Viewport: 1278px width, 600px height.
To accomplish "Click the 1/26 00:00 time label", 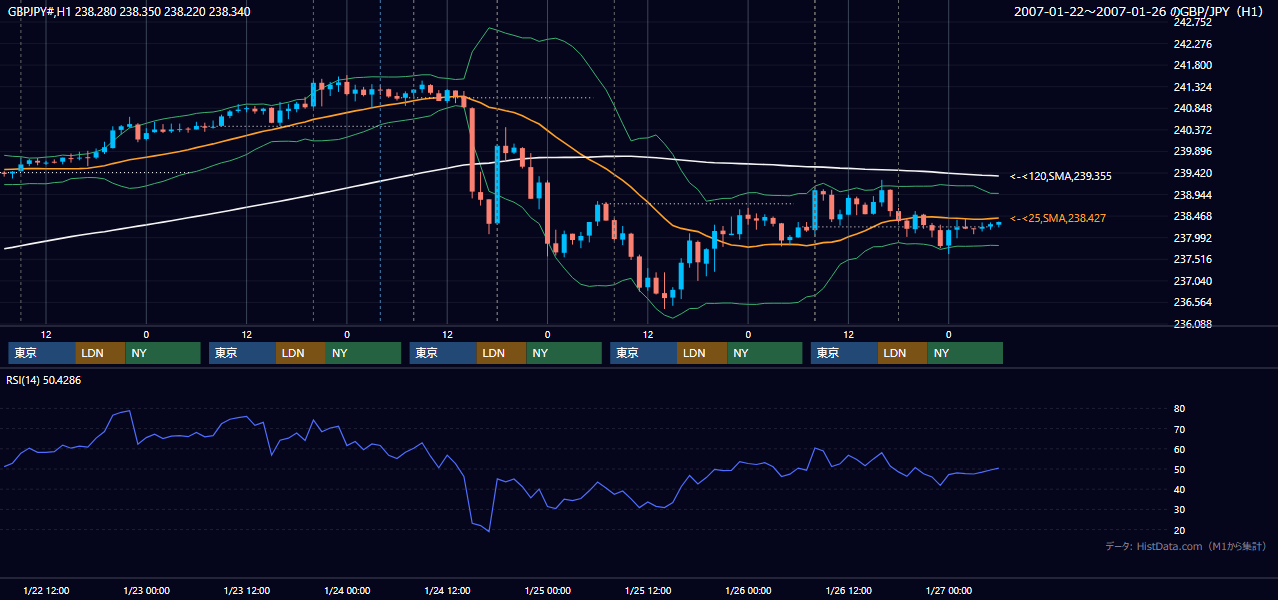I will pos(748,590).
